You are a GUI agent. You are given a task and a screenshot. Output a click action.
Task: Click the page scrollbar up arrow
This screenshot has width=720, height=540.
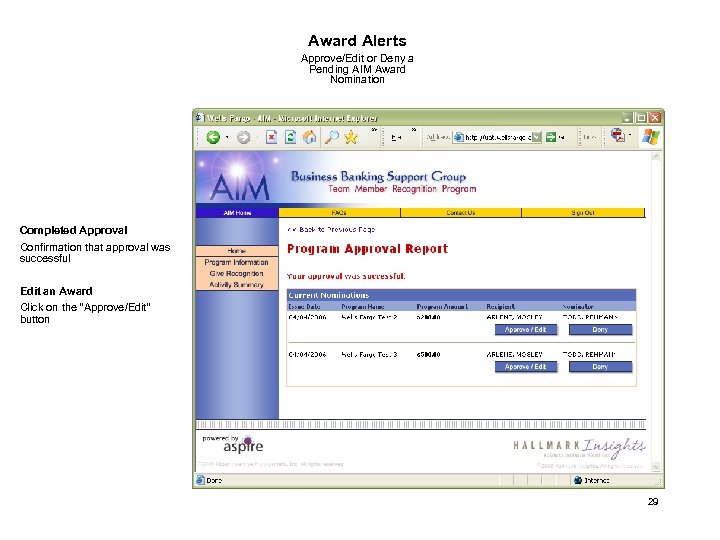[x=656, y=157]
